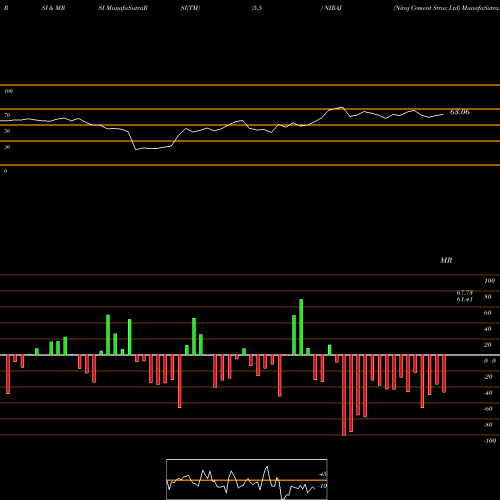The image size is (500, 500).
Task: Click the RSI line's lowest dip near 30
Action: pos(136,149)
